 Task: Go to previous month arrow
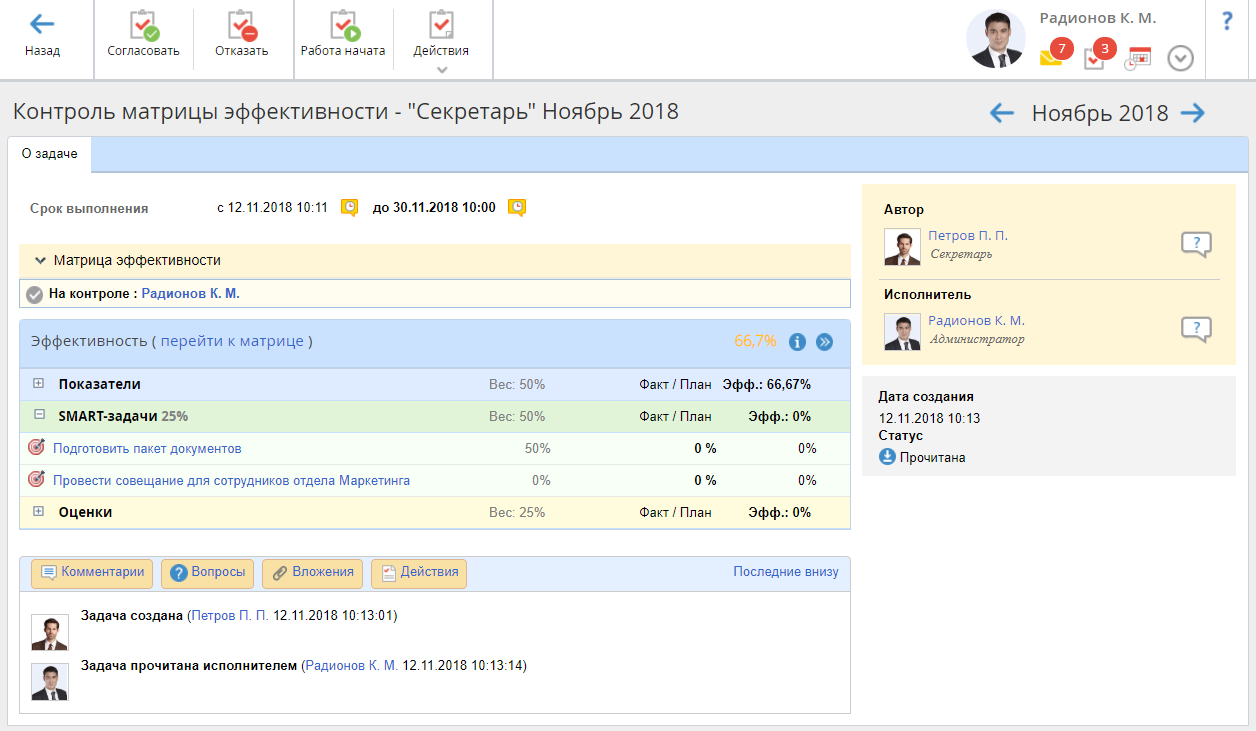tap(1002, 113)
